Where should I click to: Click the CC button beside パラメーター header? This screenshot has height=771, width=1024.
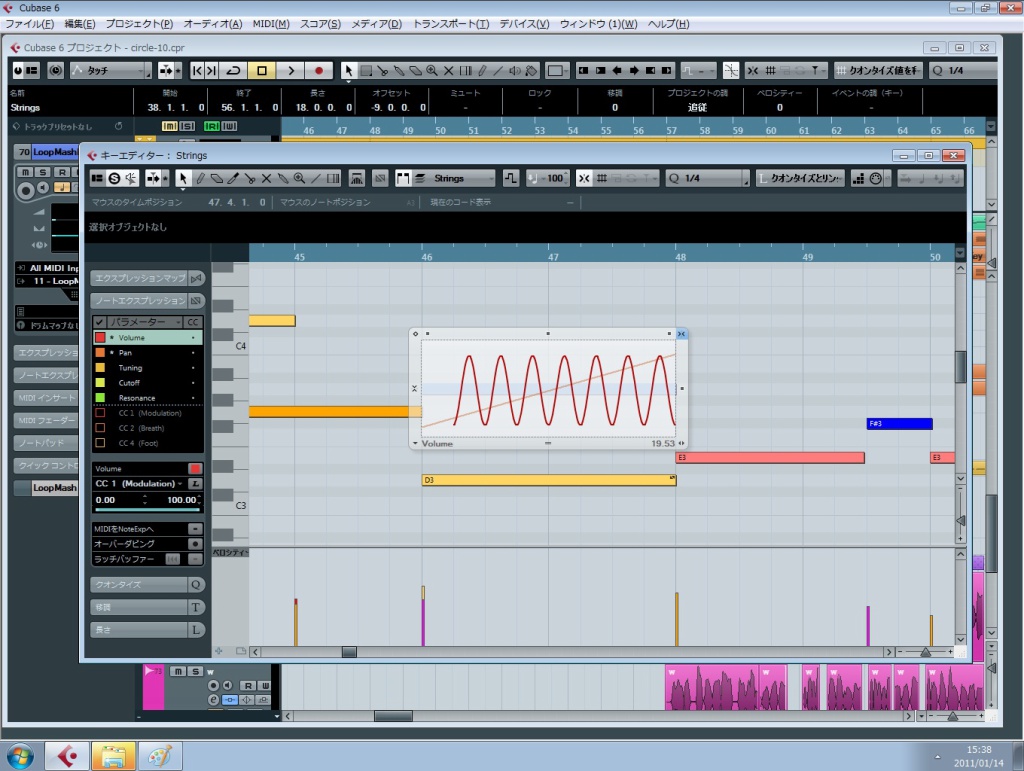pos(193,322)
